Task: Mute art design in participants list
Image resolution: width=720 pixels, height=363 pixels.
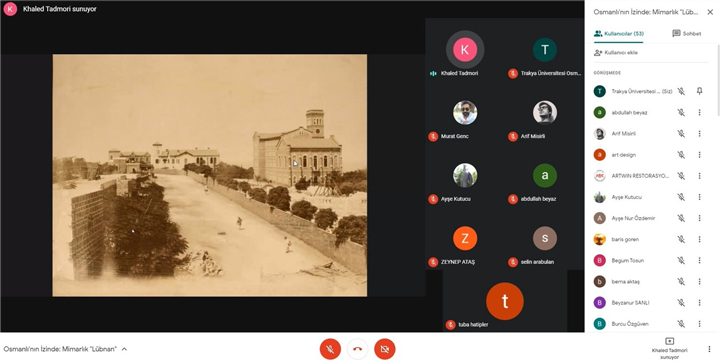Action: click(681, 155)
